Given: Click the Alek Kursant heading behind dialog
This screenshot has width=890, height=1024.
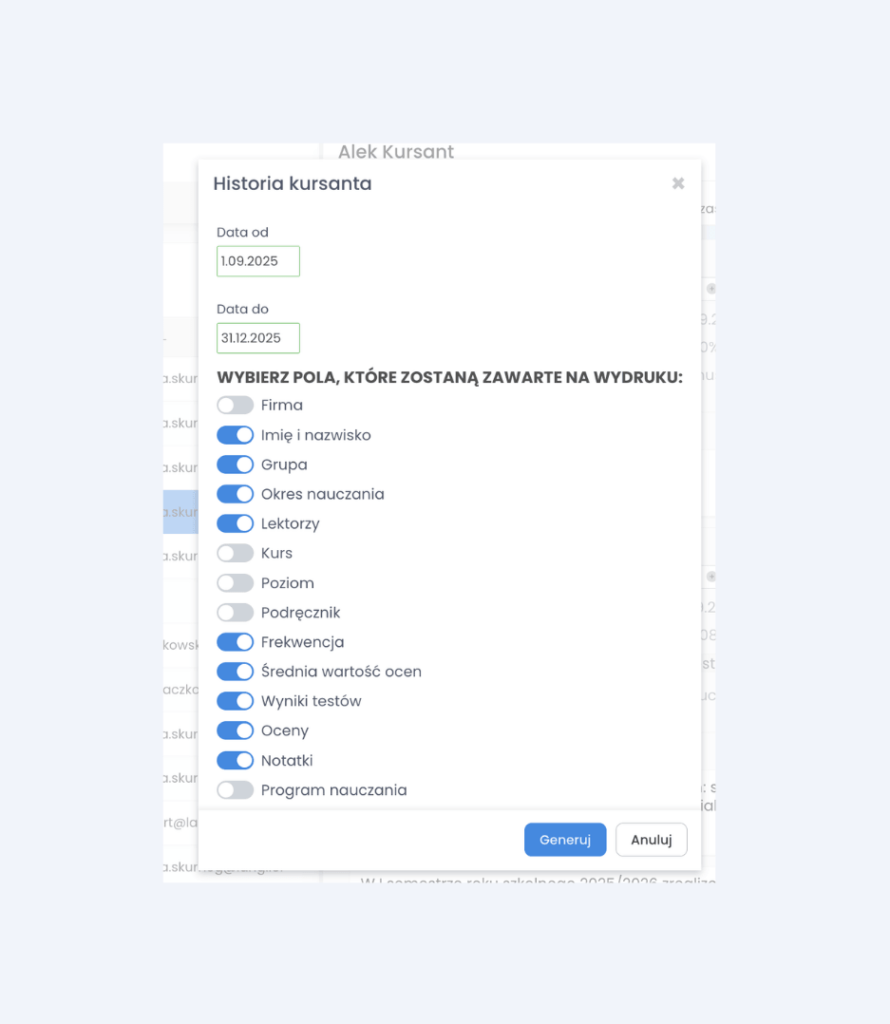Looking at the screenshot, I should (x=396, y=151).
